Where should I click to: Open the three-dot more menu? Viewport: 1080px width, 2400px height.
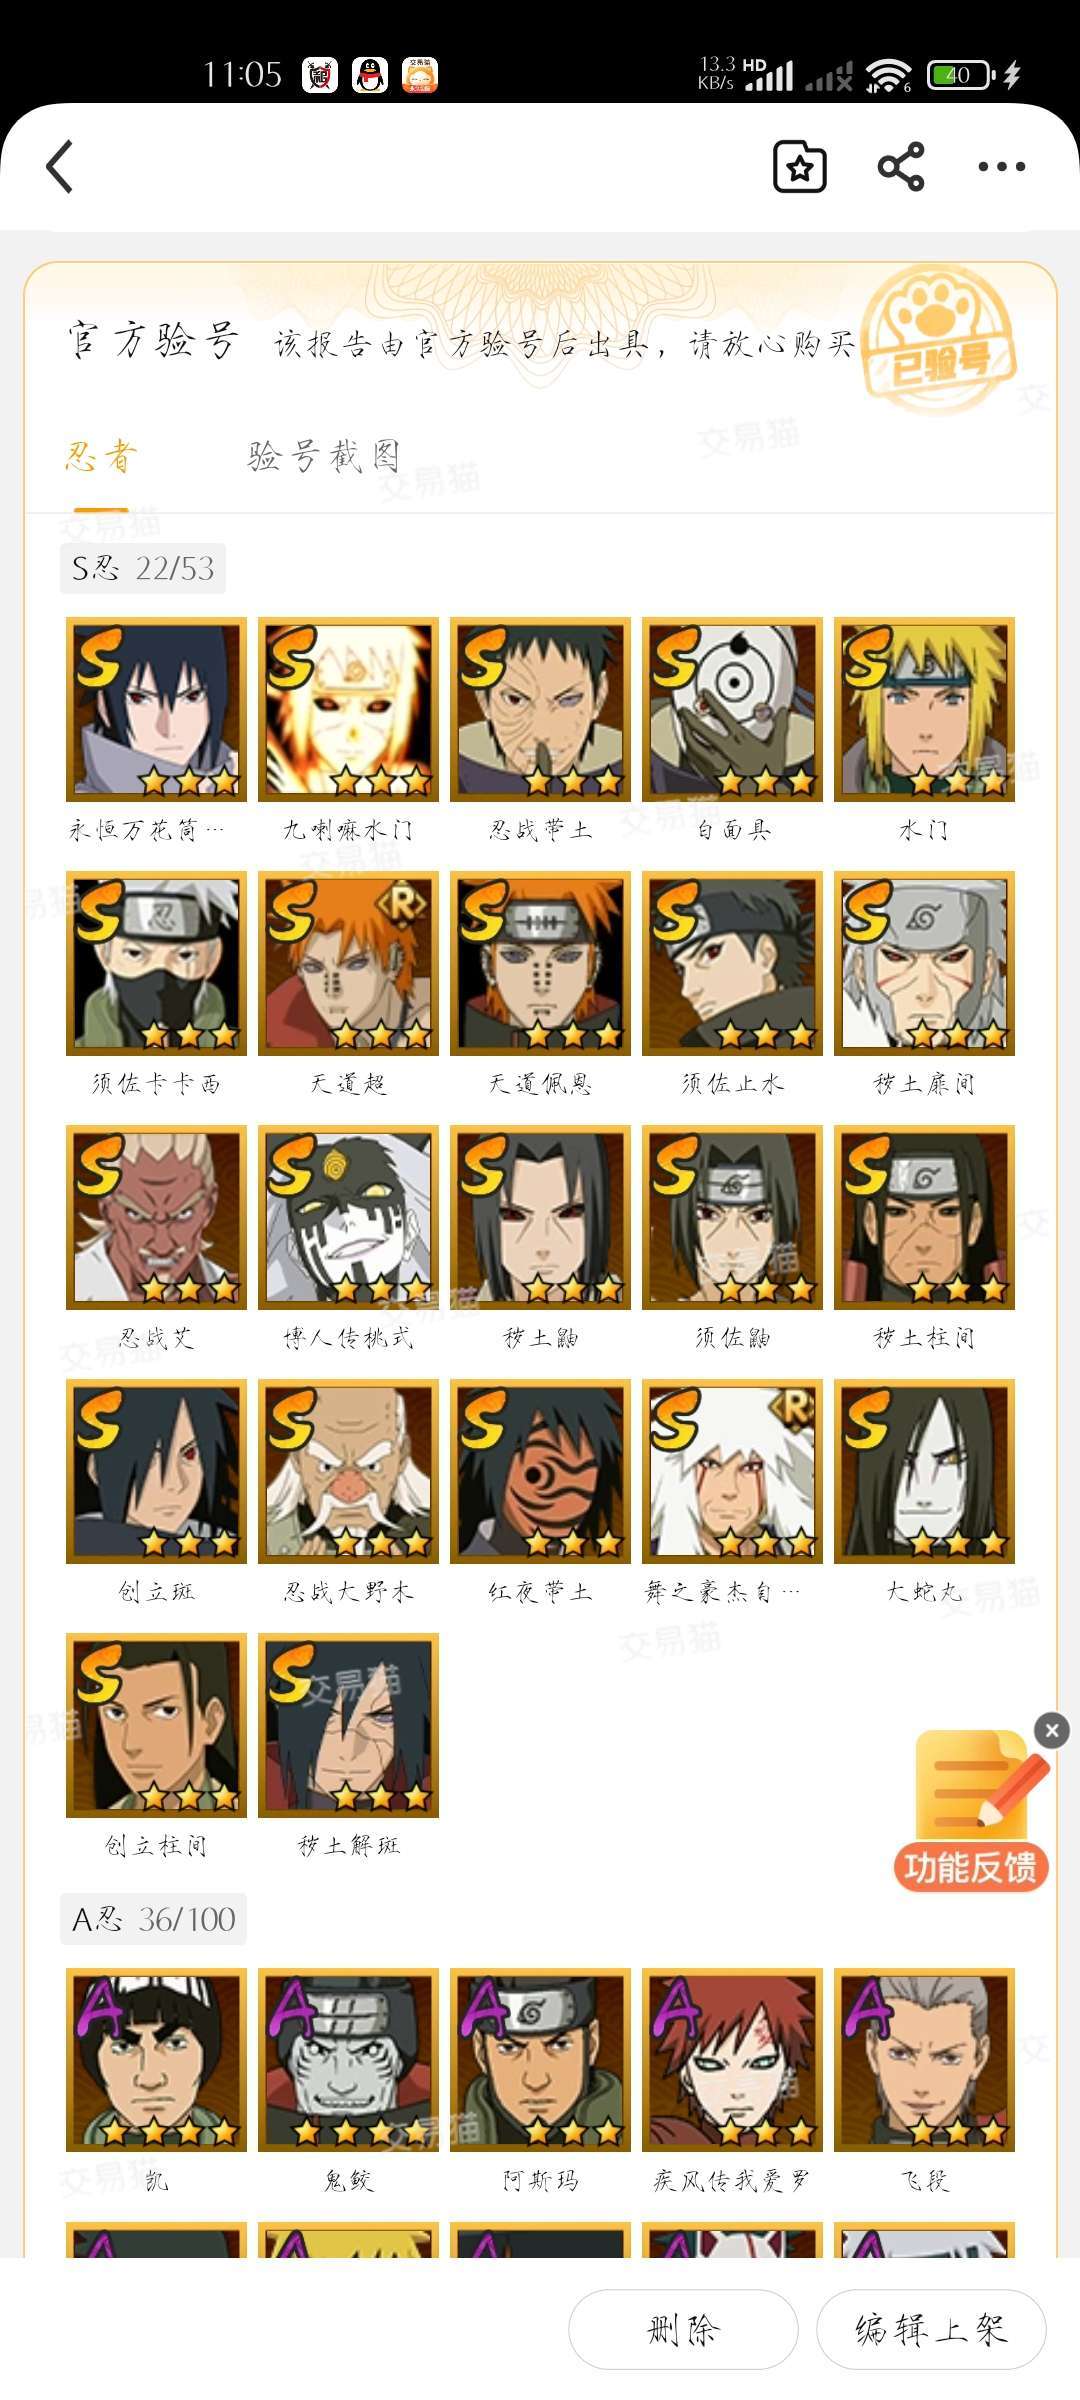[x=1002, y=167]
